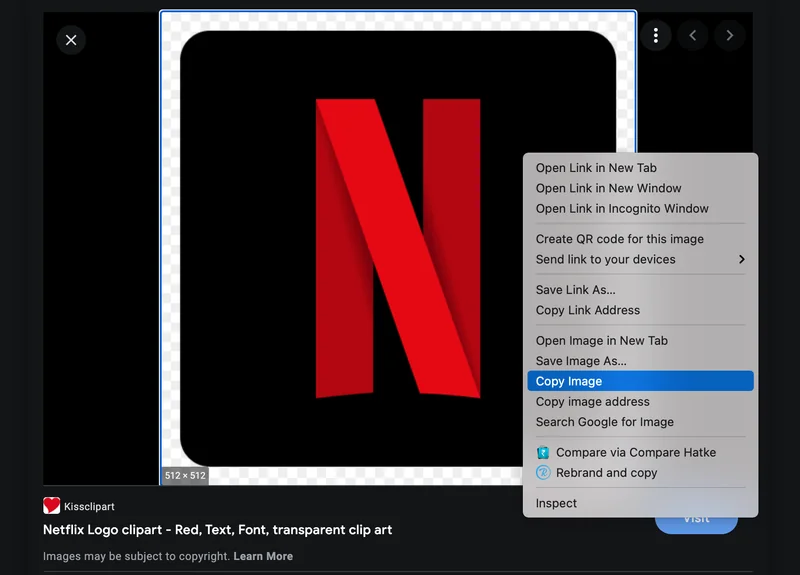
Task: Click the Kissclipart heart favicon
Action: tap(52, 506)
